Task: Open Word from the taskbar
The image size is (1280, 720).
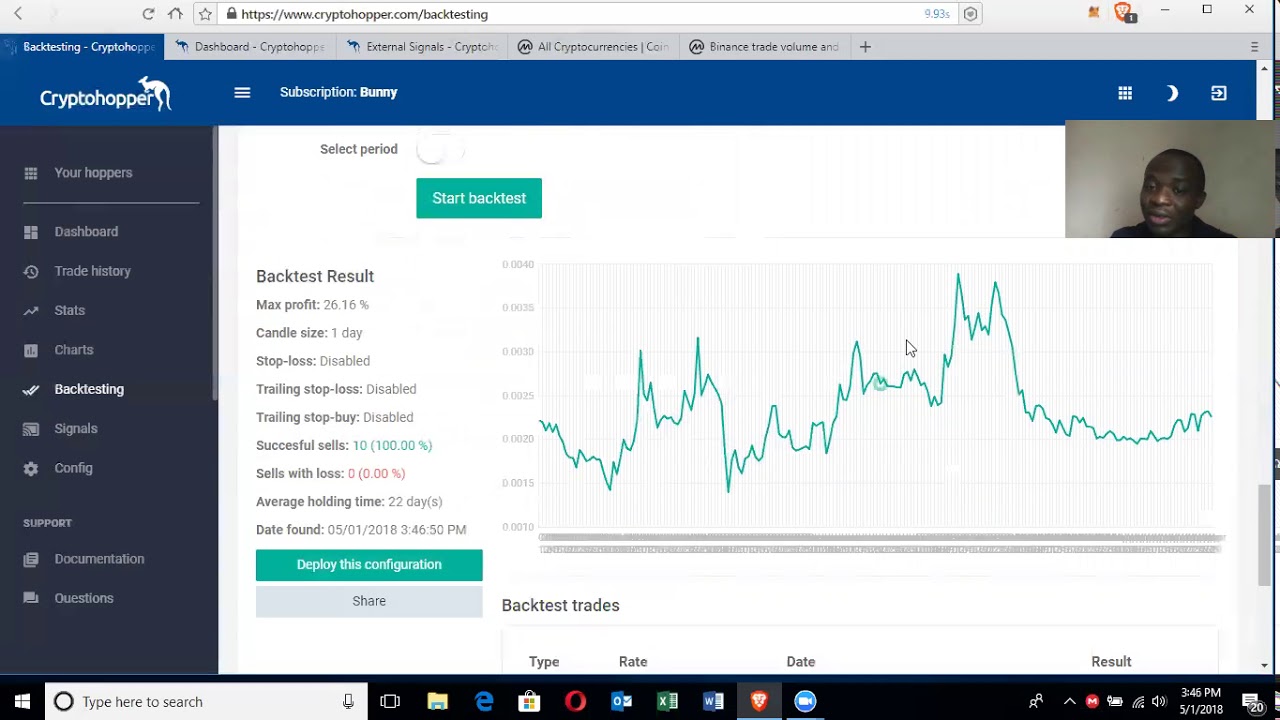Action: click(713, 702)
